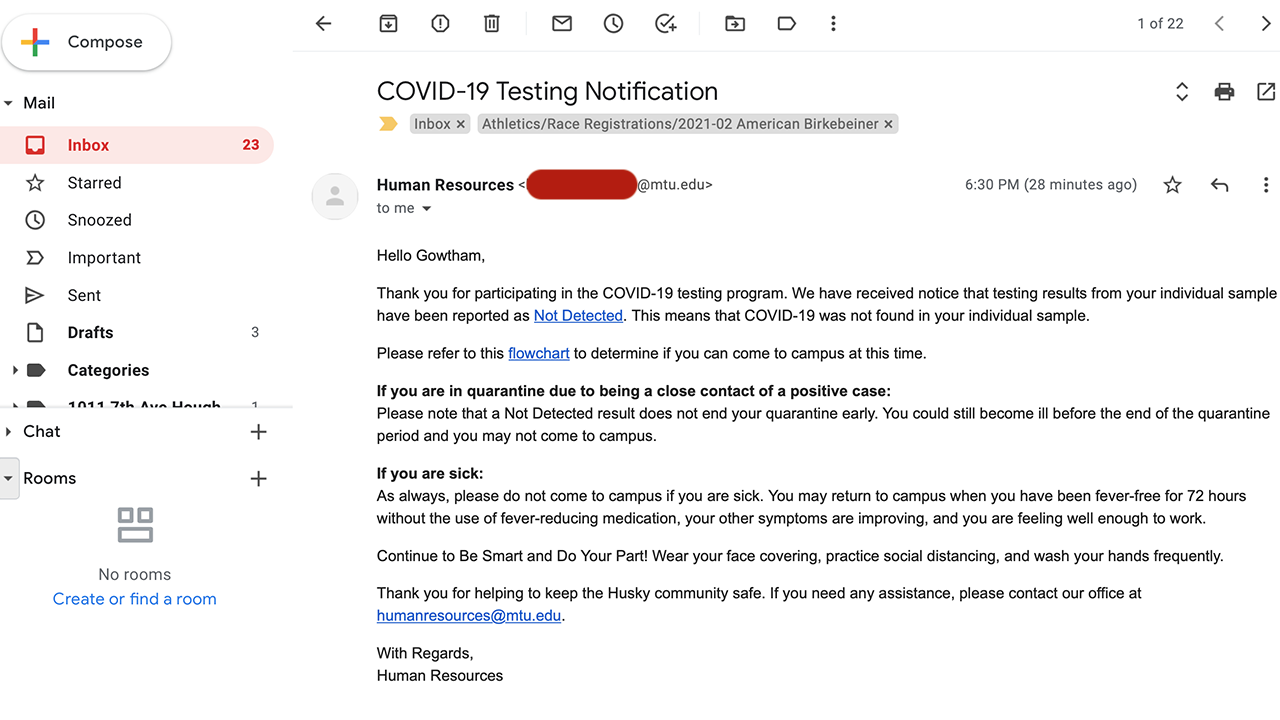Open the Starred folder
1280x720 pixels.
pyautogui.click(x=94, y=183)
